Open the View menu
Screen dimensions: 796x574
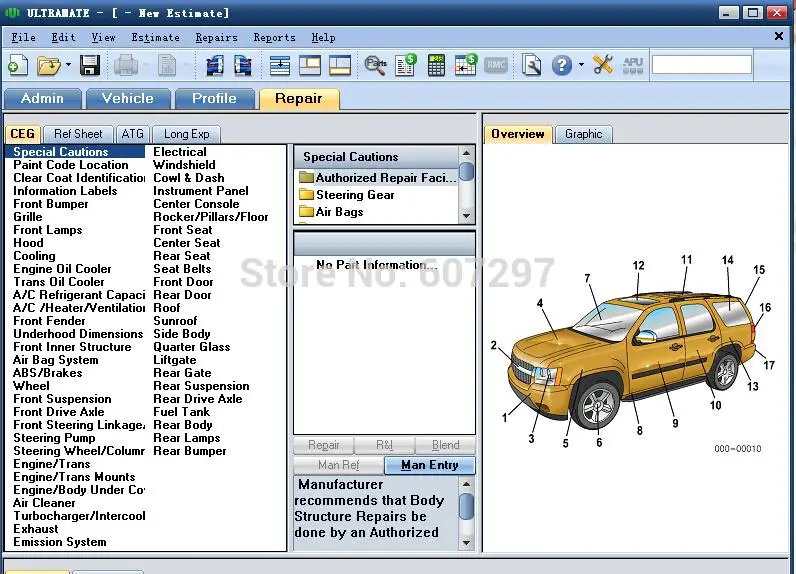[x=103, y=38]
